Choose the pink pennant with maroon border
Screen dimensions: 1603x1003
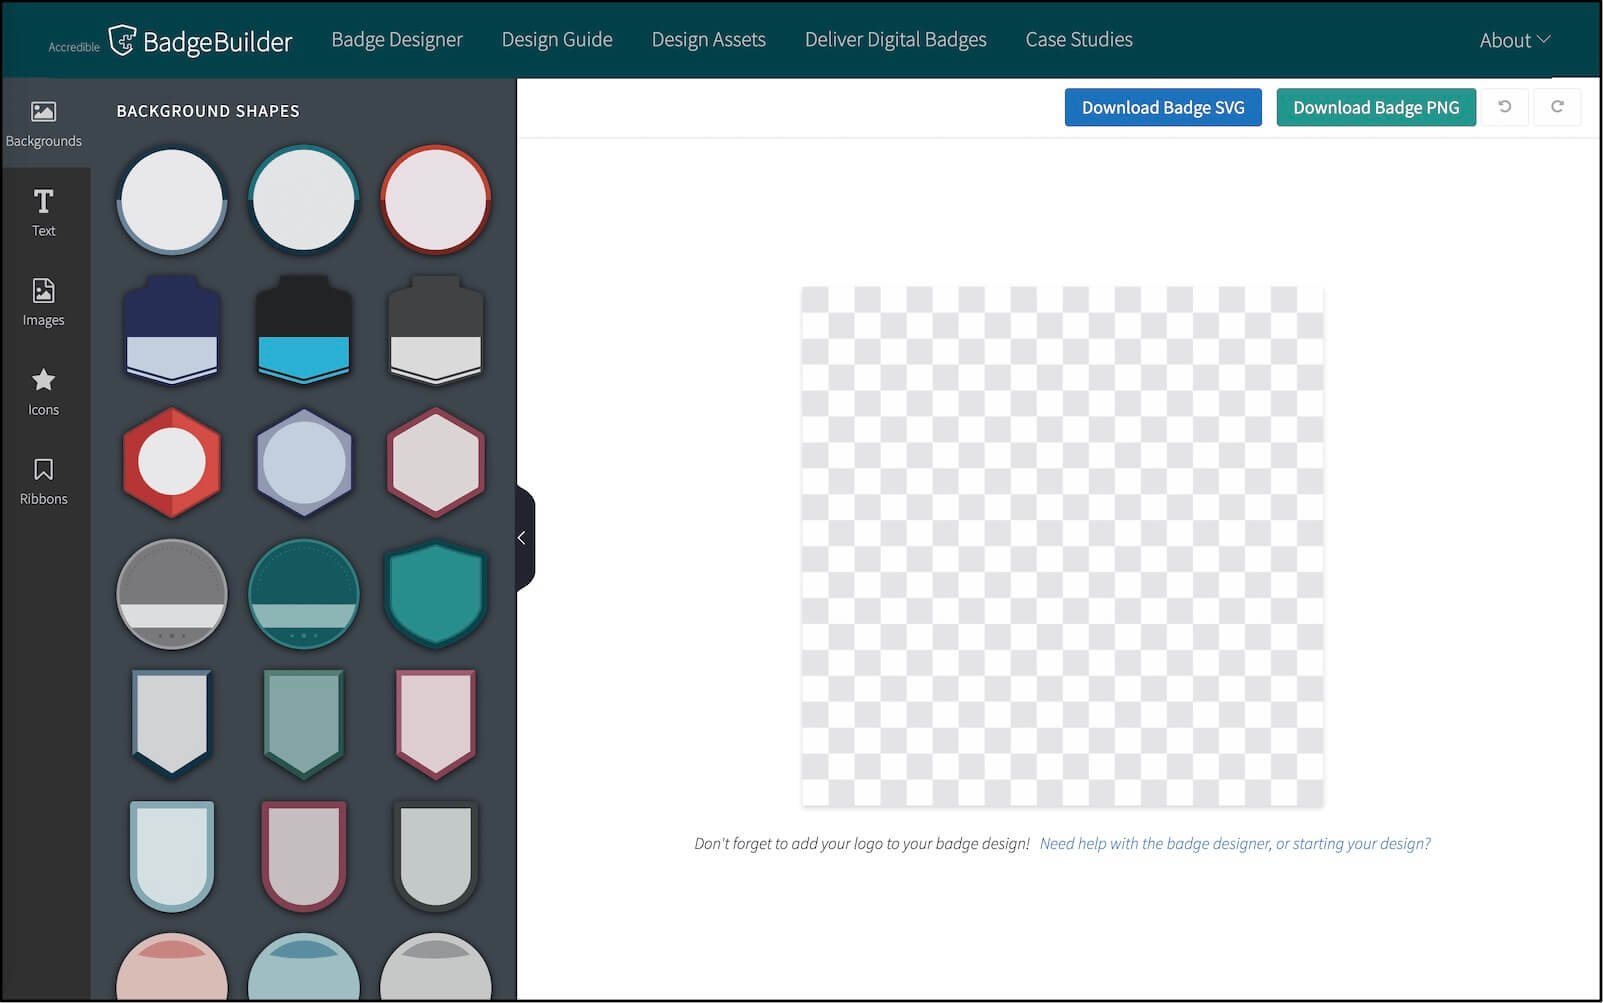(436, 725)
